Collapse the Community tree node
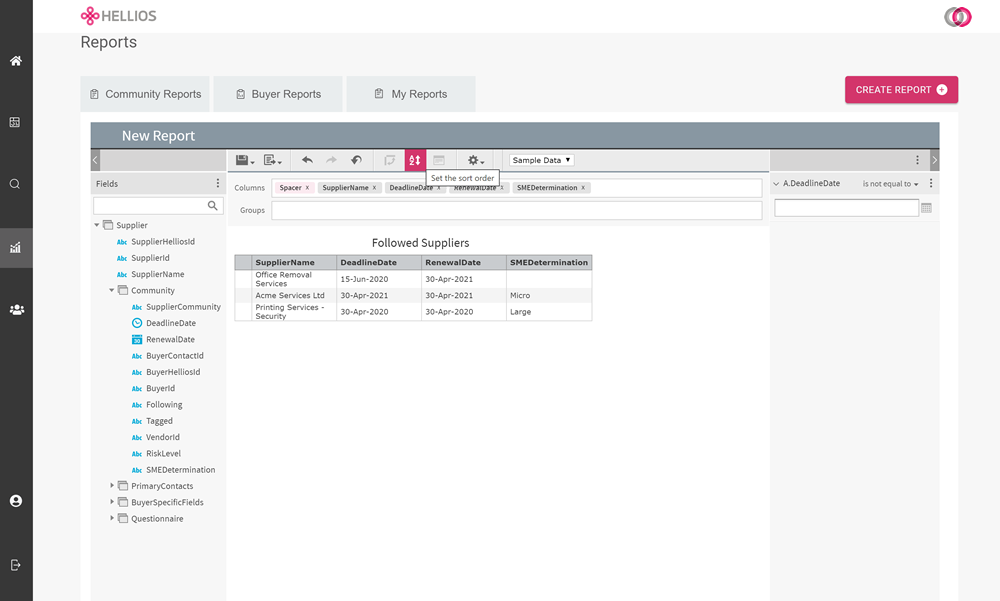Image resolution: width=1000 pixels, height=601 pixels. coord(112,290)
